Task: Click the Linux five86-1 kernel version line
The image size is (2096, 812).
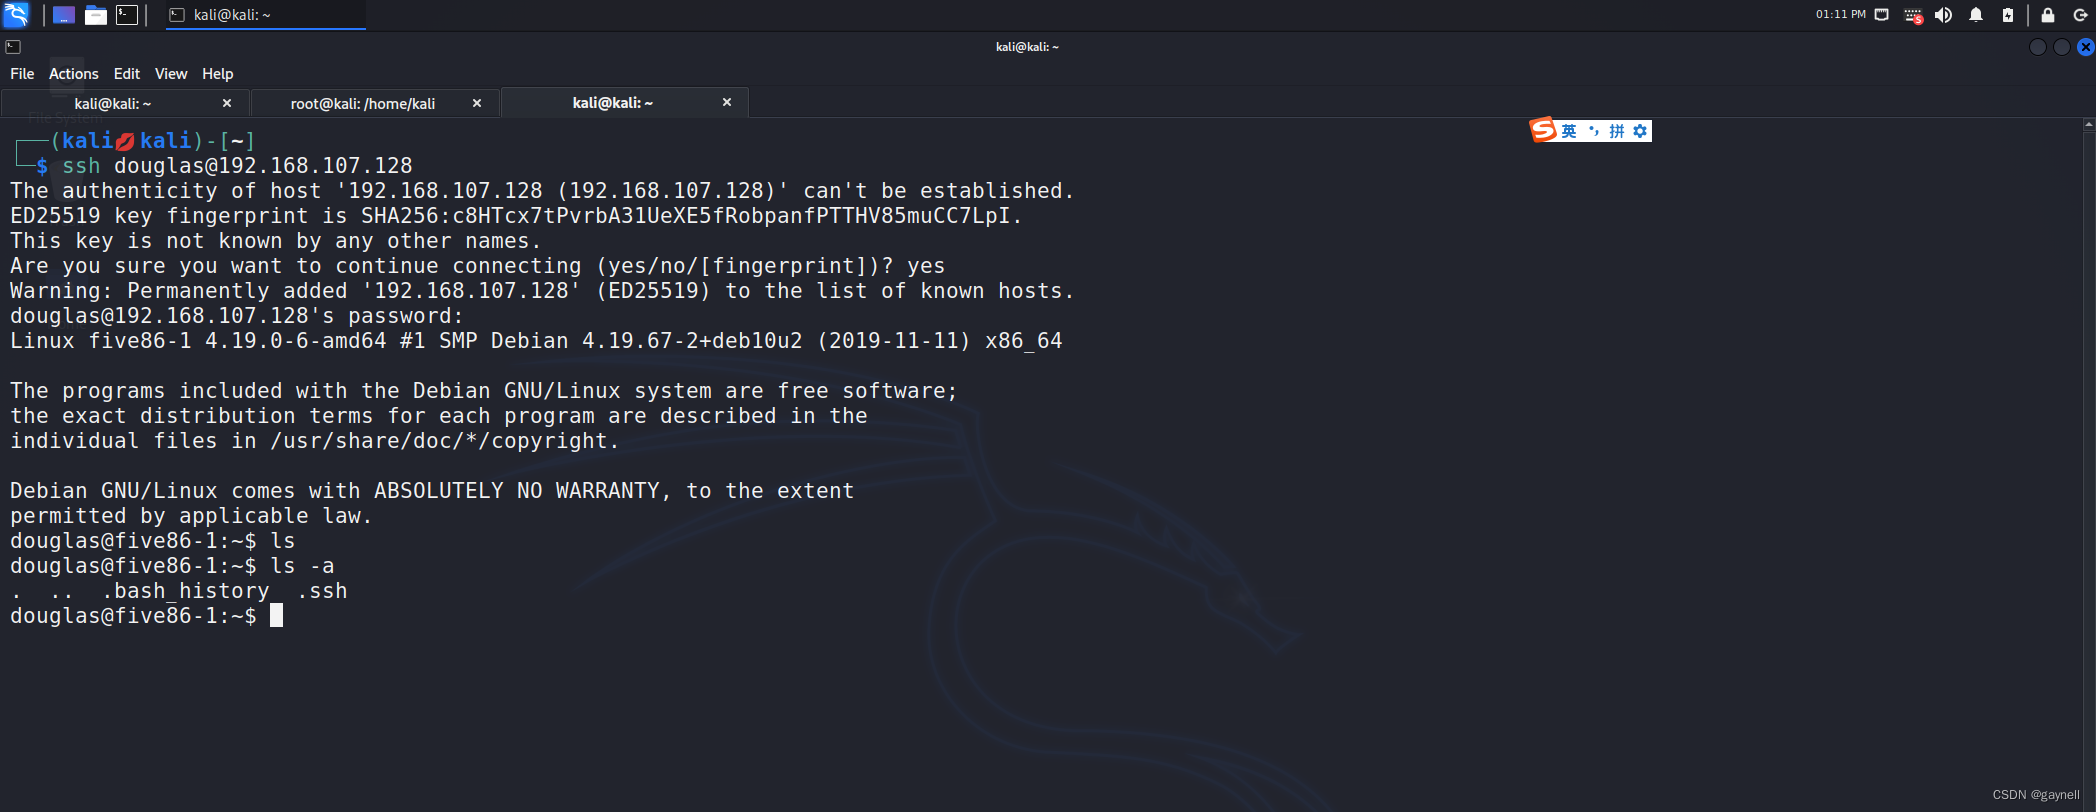Action: click(x=536, y=341)
